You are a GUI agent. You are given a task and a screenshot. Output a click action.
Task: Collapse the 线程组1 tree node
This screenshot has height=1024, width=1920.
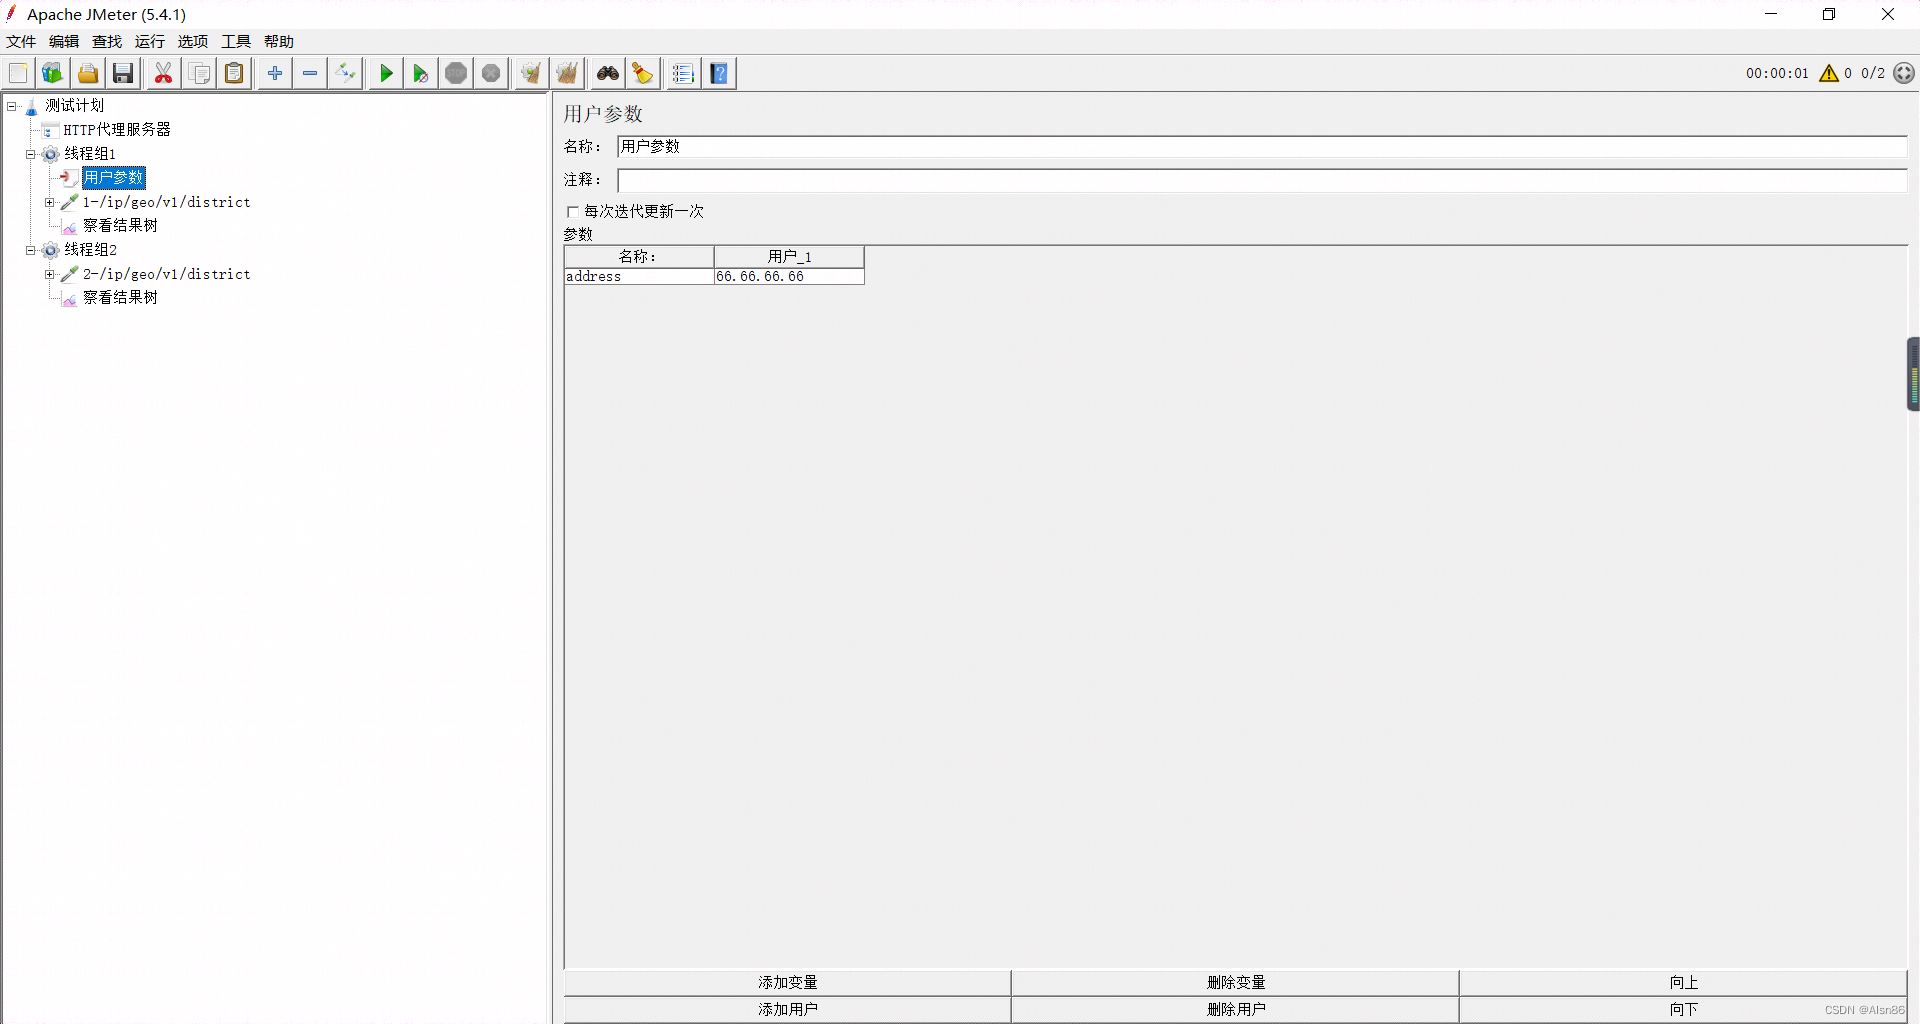click(x=31, y=154)
